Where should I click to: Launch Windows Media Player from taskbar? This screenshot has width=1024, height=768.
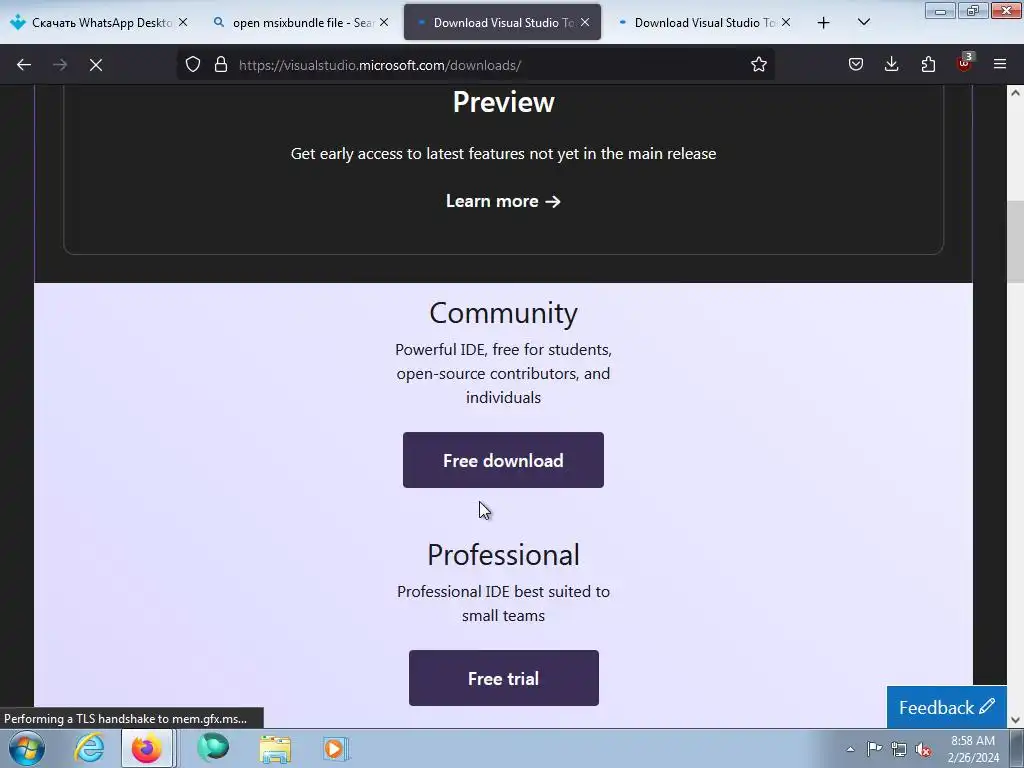tap(336, 748)
